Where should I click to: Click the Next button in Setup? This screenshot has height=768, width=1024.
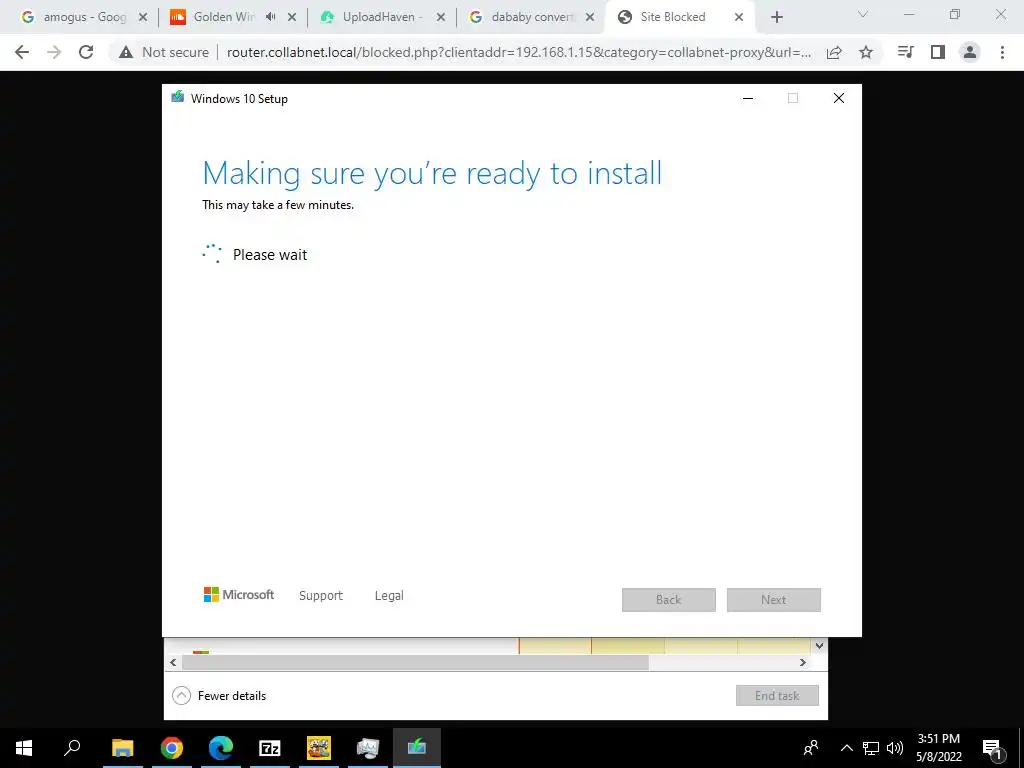(x=773, y=600)
